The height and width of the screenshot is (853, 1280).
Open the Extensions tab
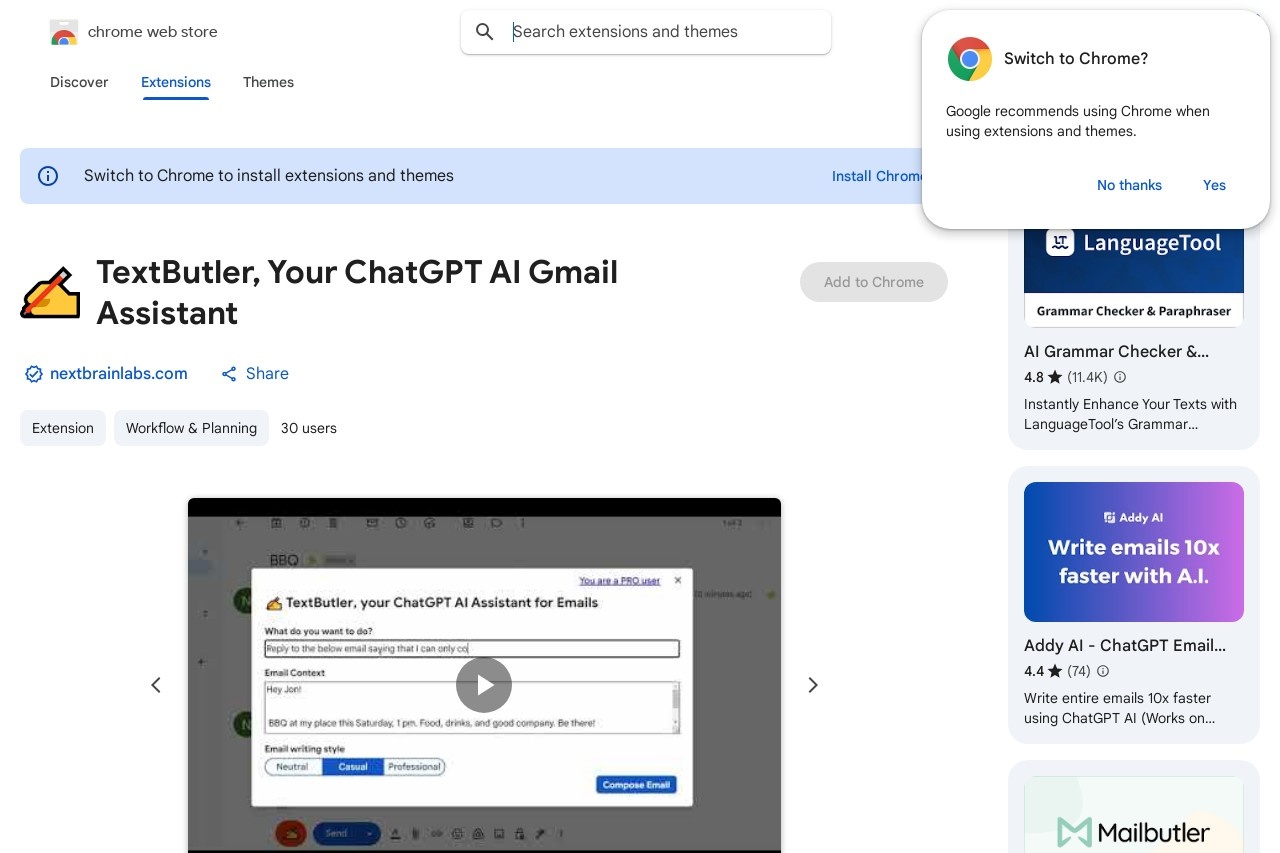pos(176,82)
